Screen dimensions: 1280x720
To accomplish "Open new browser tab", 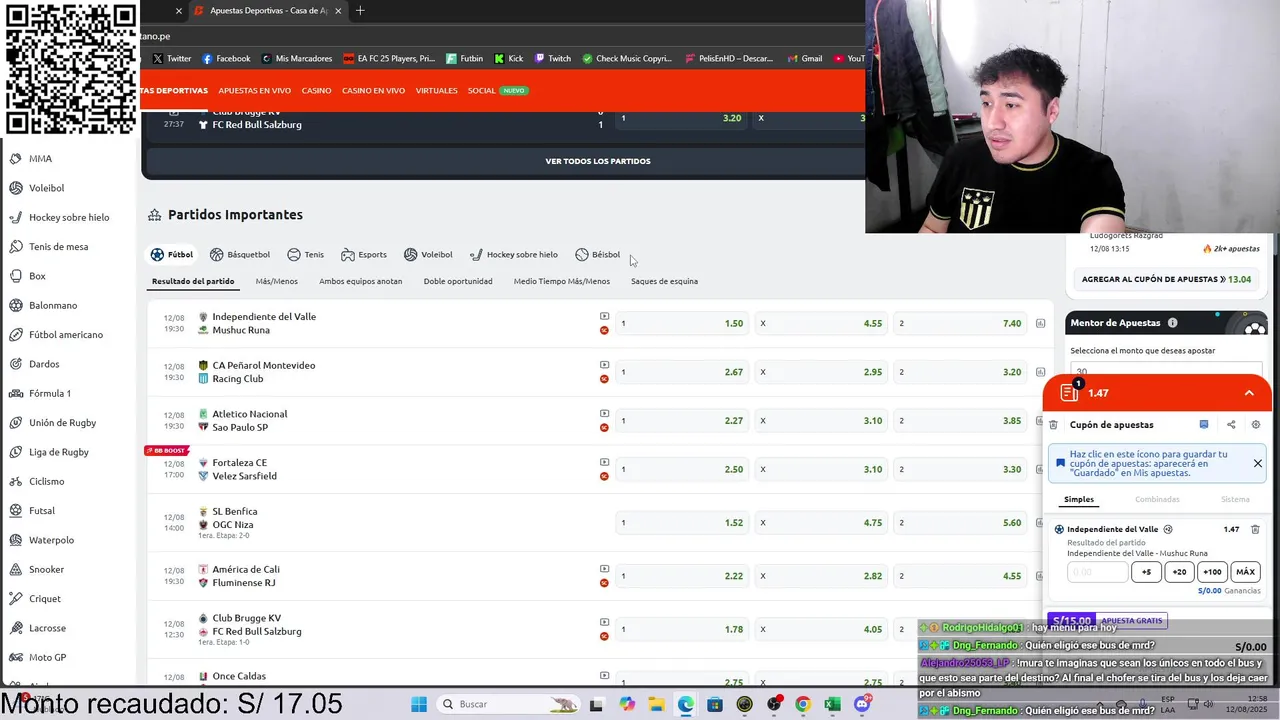I will pyautogui.click(x=360, y=11).
